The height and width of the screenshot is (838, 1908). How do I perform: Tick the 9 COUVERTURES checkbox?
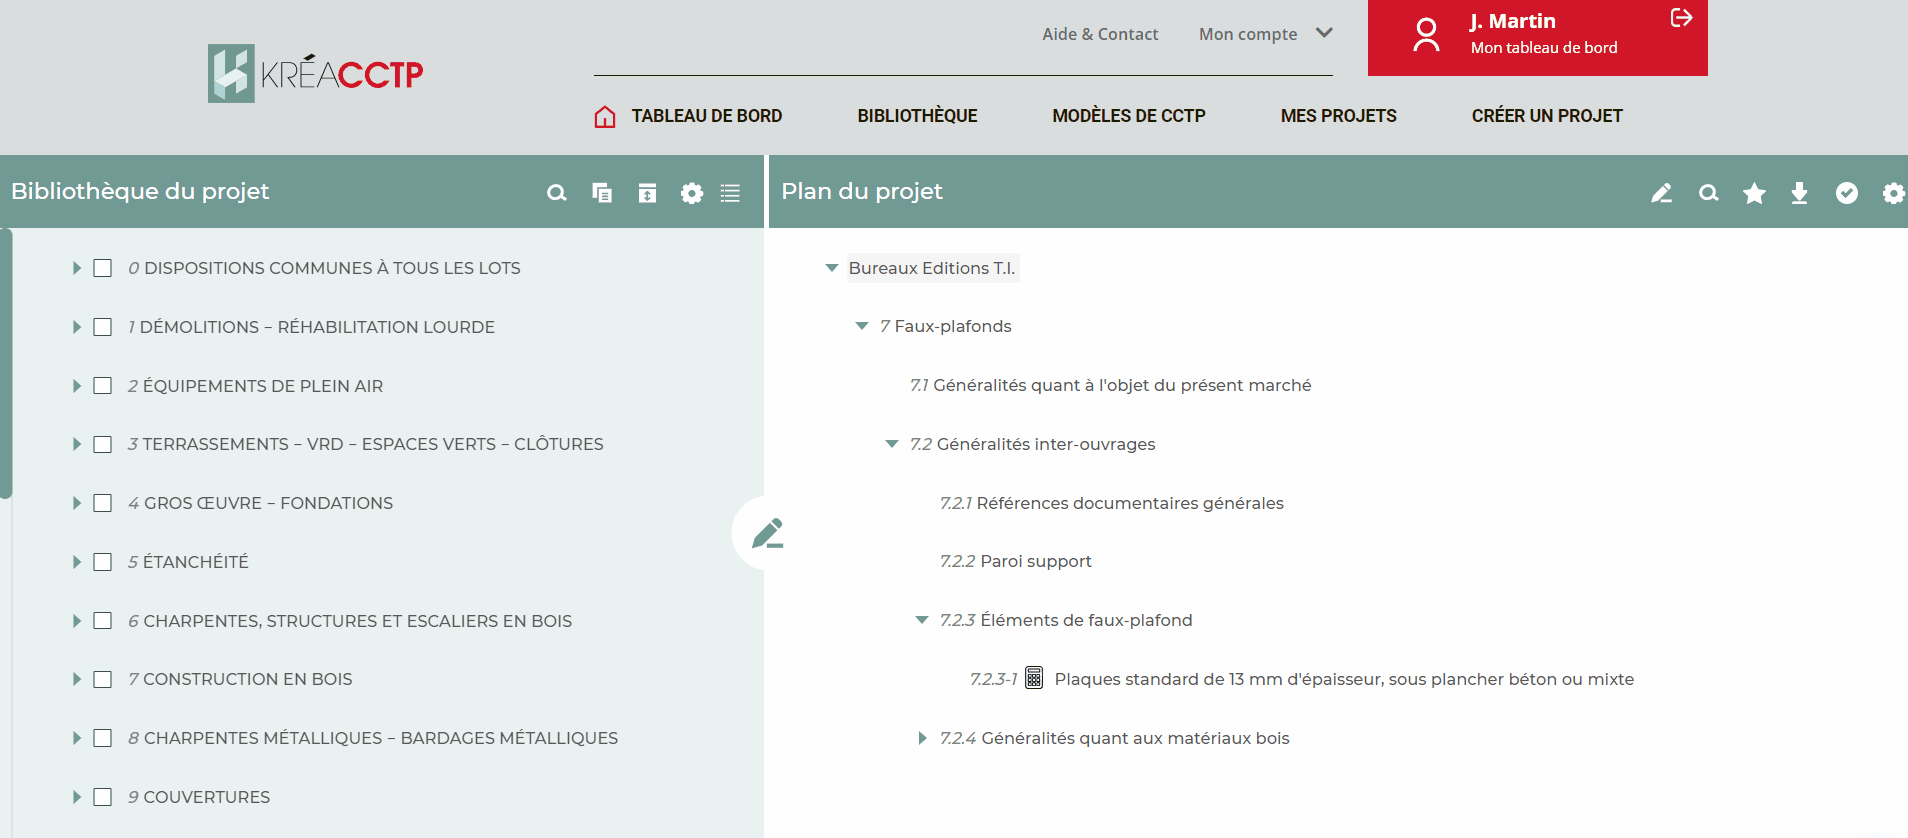(x=102, y=797)
